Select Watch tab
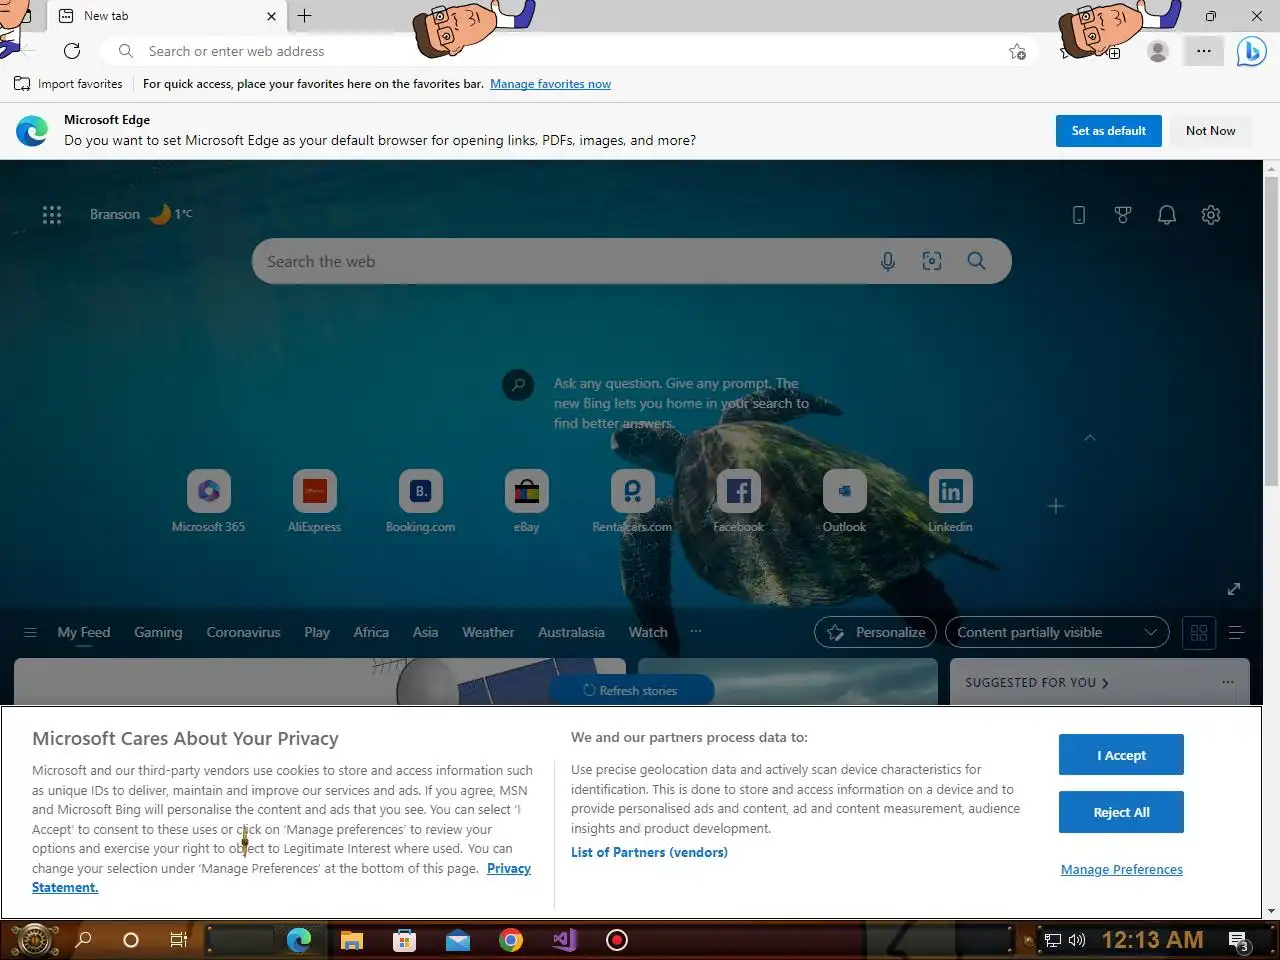The image size is (1280, 960). (648, 632)
